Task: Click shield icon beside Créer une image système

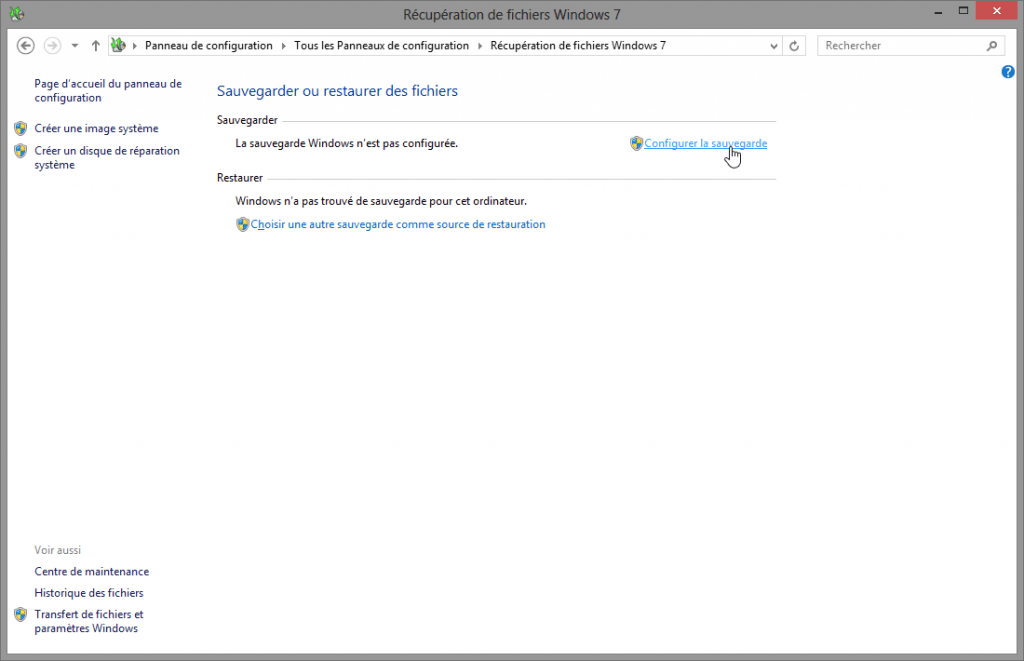Action: tap(21, 128)
